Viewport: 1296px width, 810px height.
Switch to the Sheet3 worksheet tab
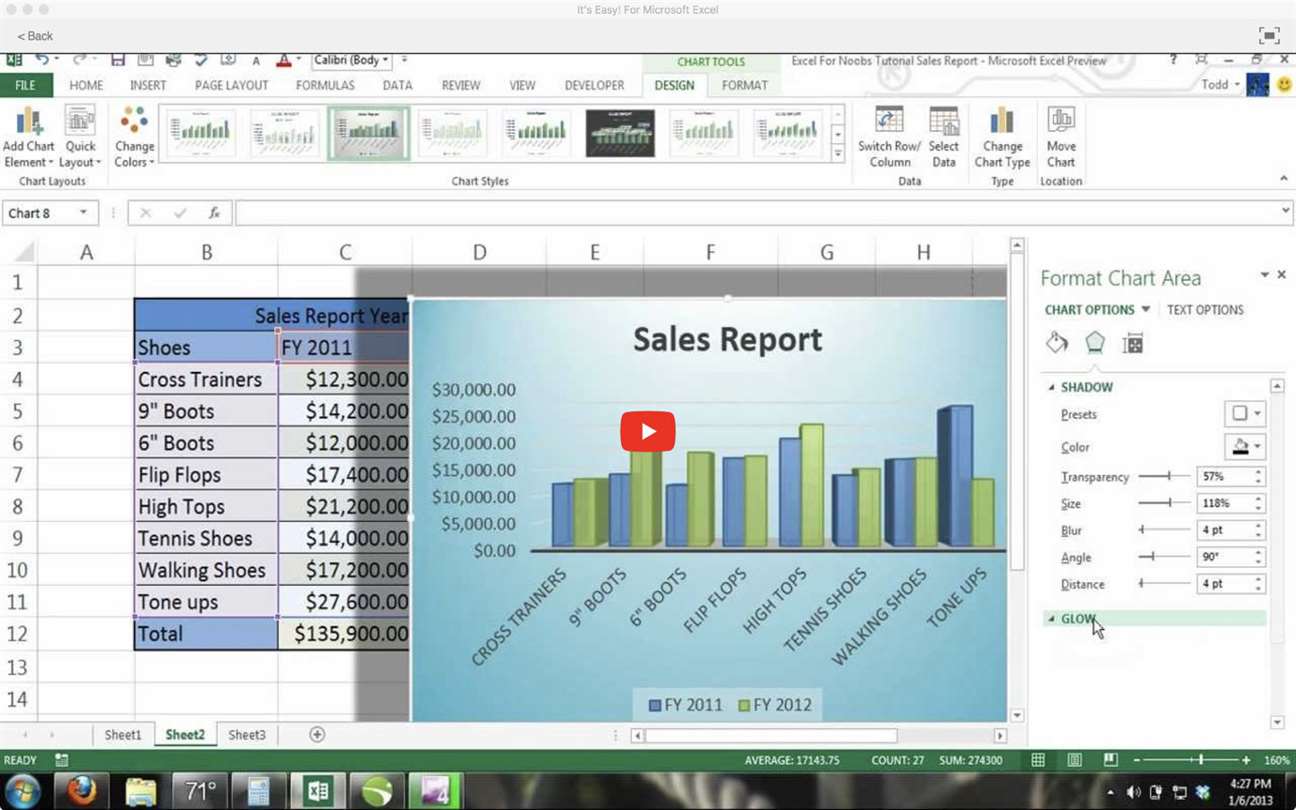(247, 734)
